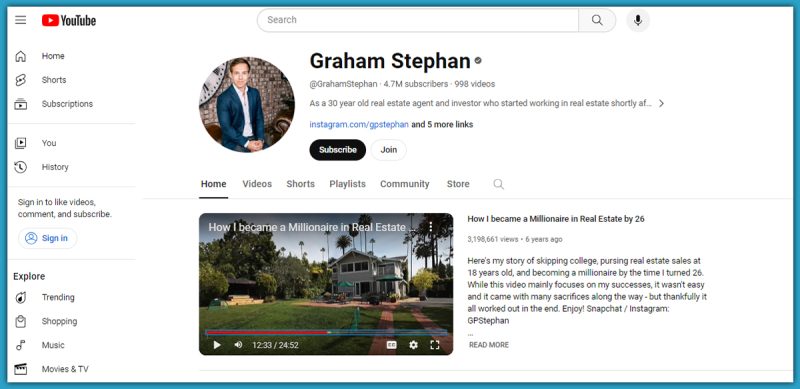800x389 pixels.
Task: Click the Join button
Action: [x=389, y=150]
